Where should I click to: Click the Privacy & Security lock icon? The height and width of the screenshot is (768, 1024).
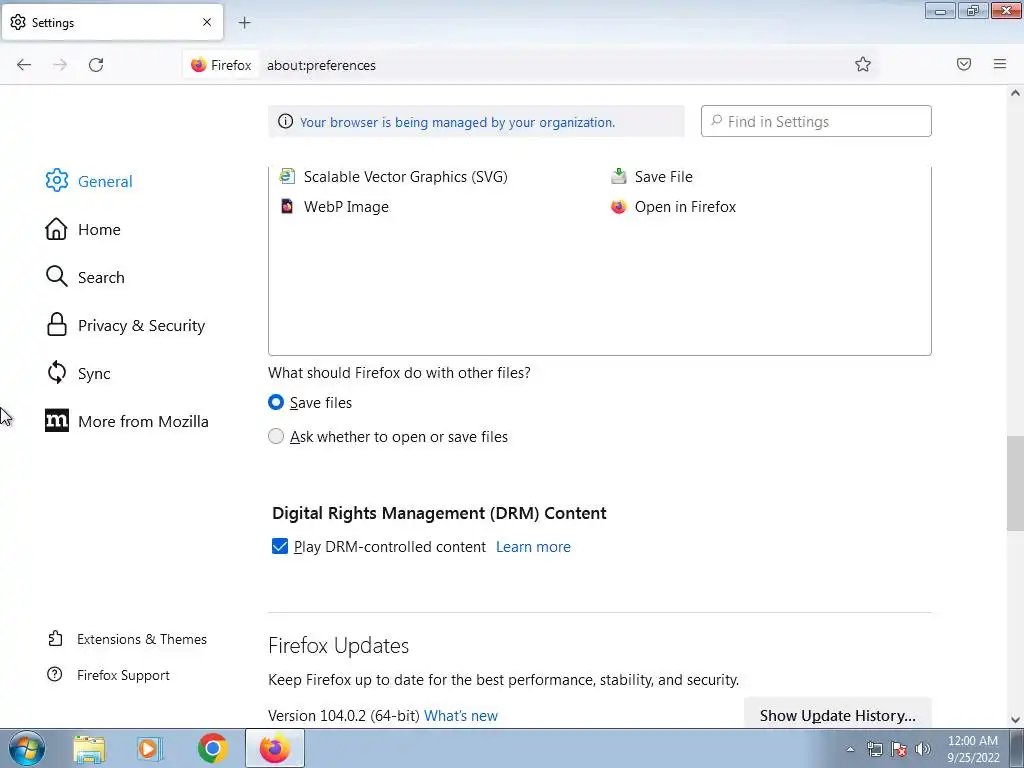56,325
